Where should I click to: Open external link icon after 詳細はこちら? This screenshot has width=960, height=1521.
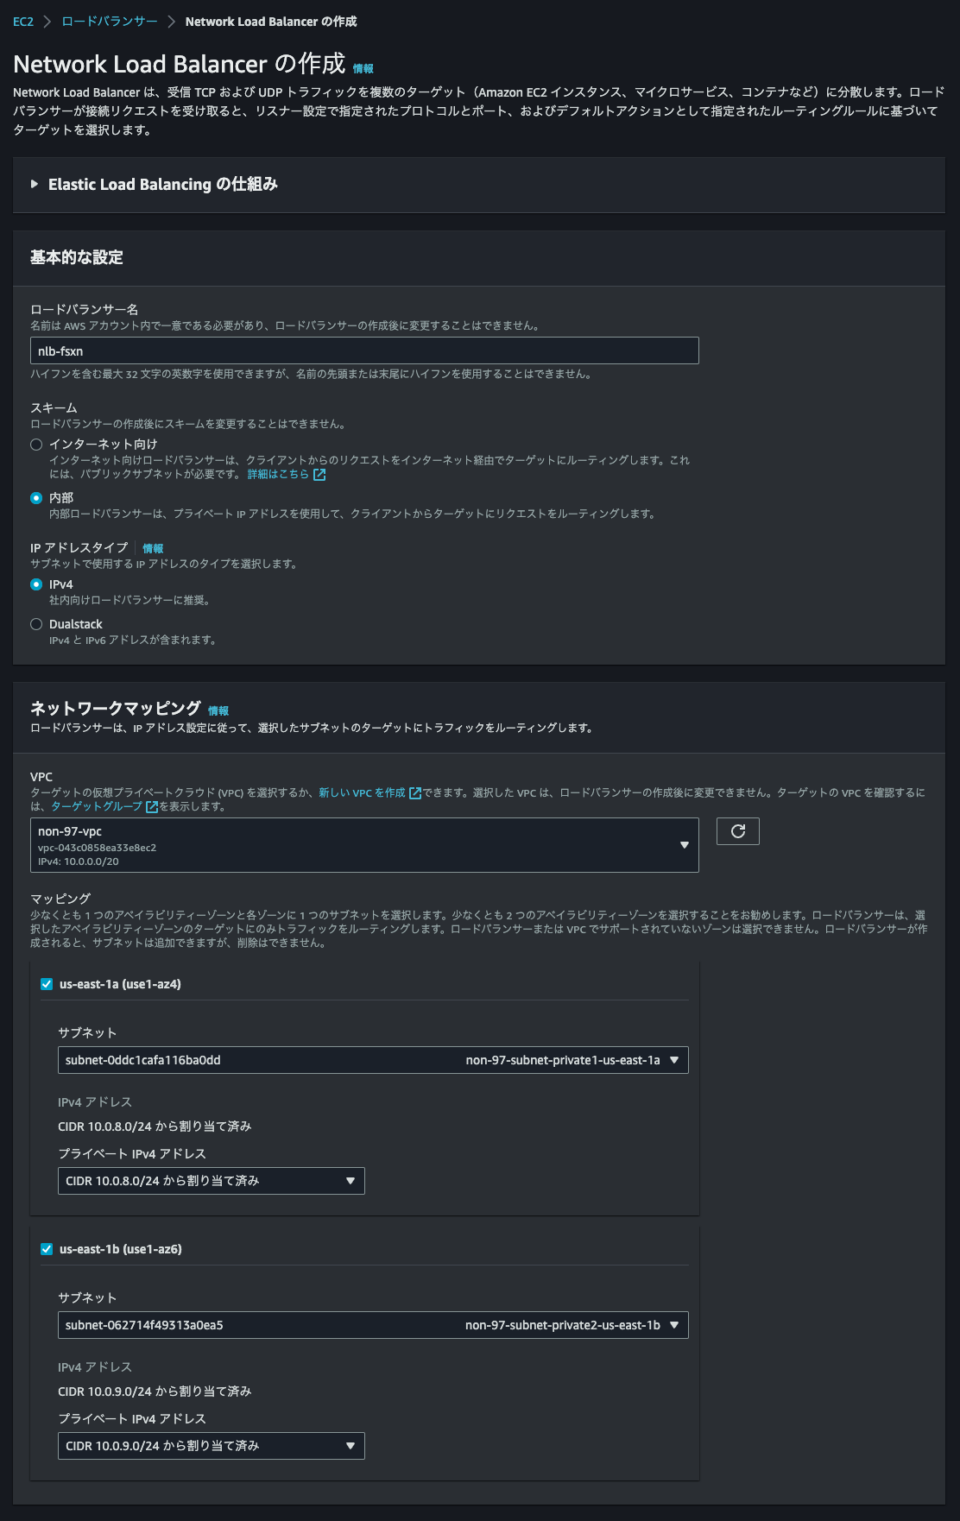[318, 474]
